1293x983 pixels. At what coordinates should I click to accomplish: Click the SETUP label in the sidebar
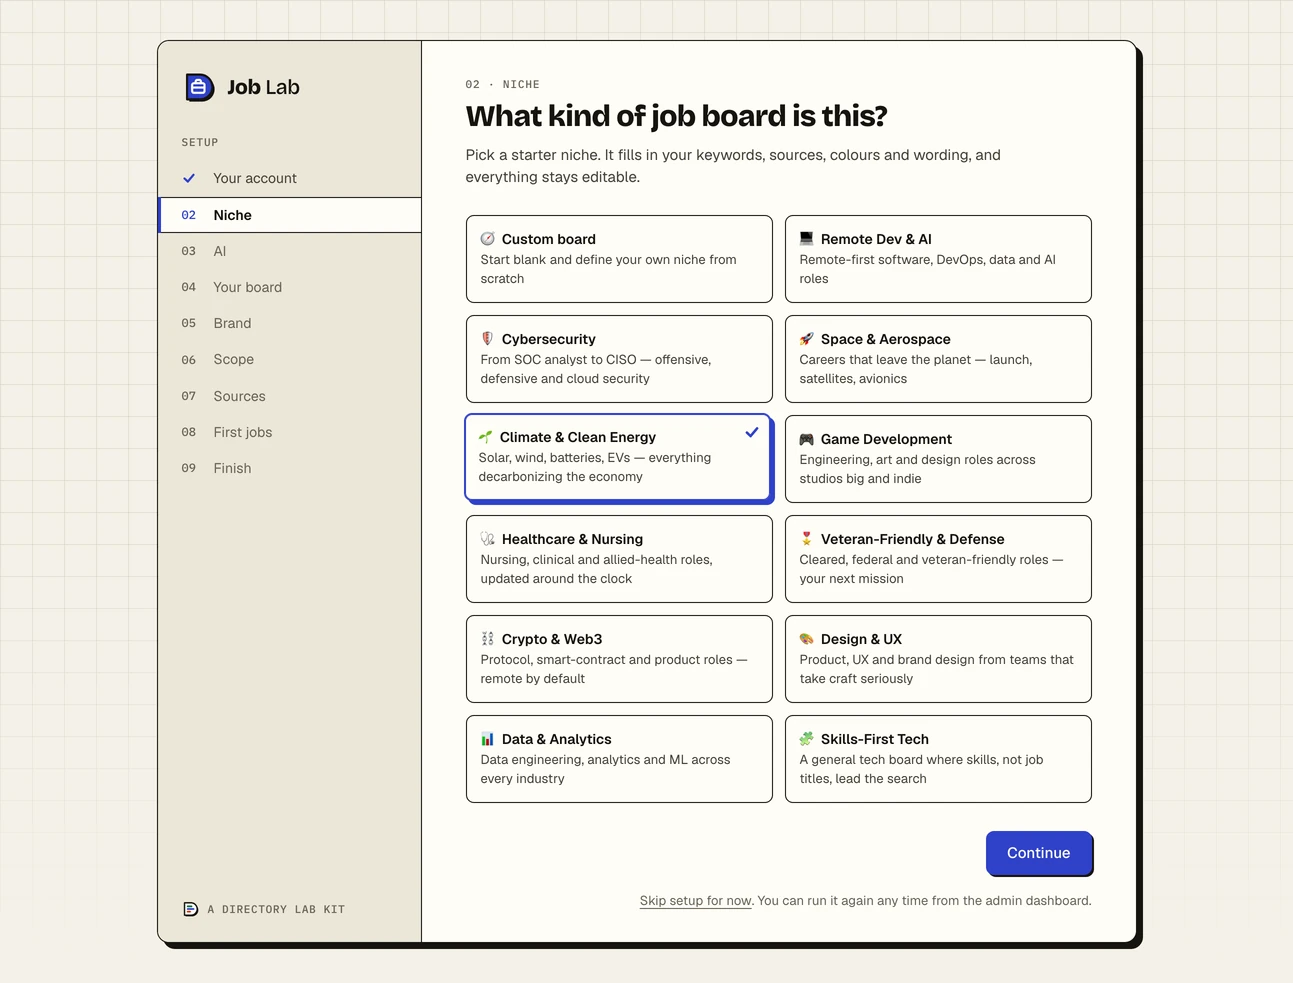click(200, 143)
